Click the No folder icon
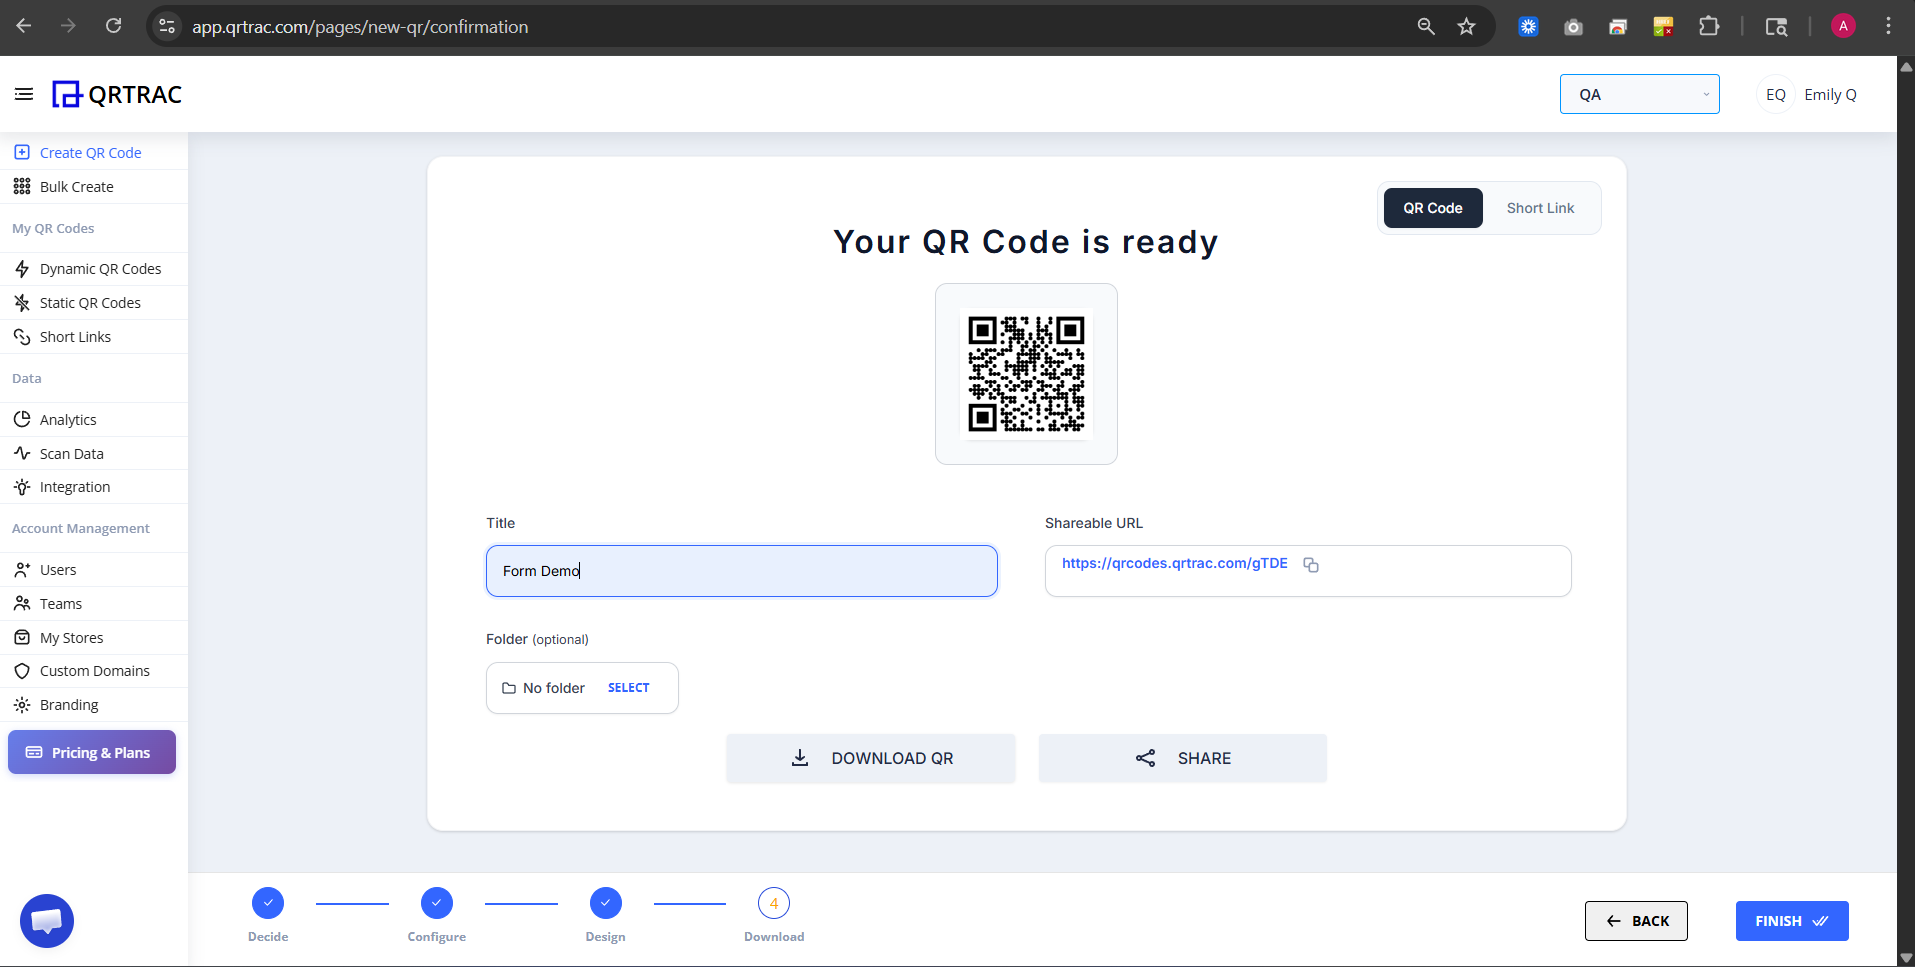 tap(509, 688)
